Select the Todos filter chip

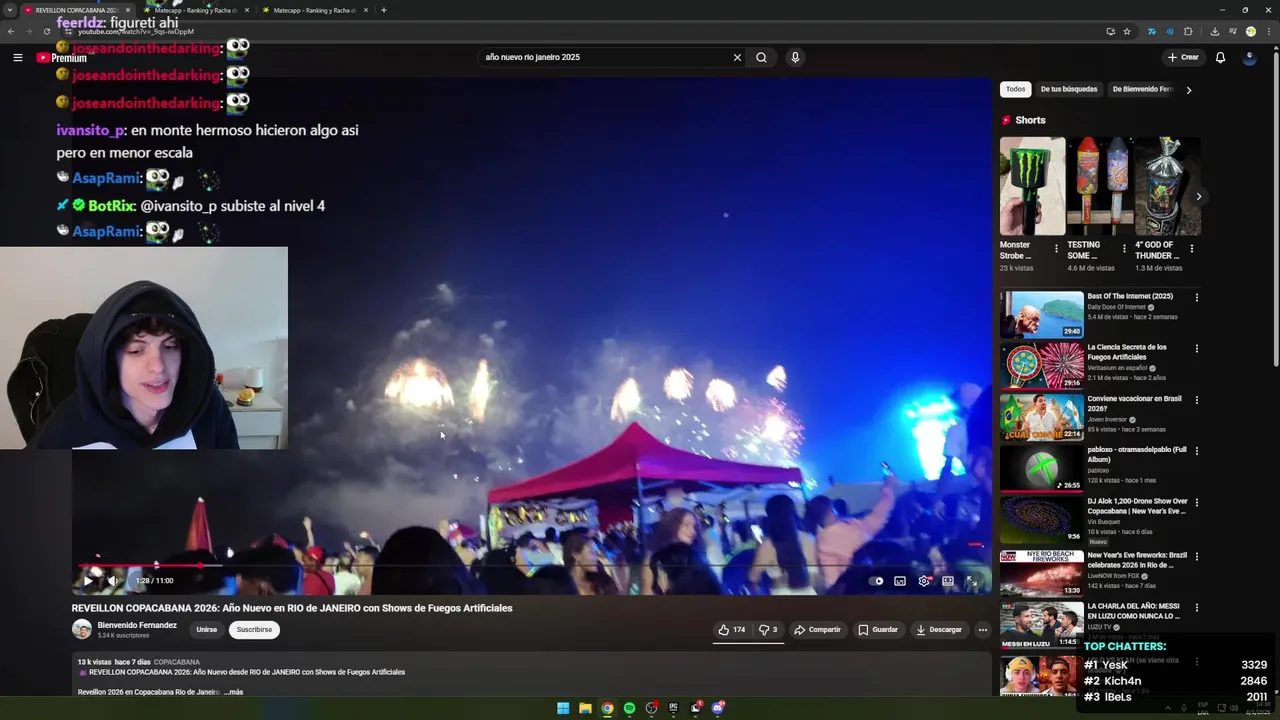click(x=1015, y=89)
